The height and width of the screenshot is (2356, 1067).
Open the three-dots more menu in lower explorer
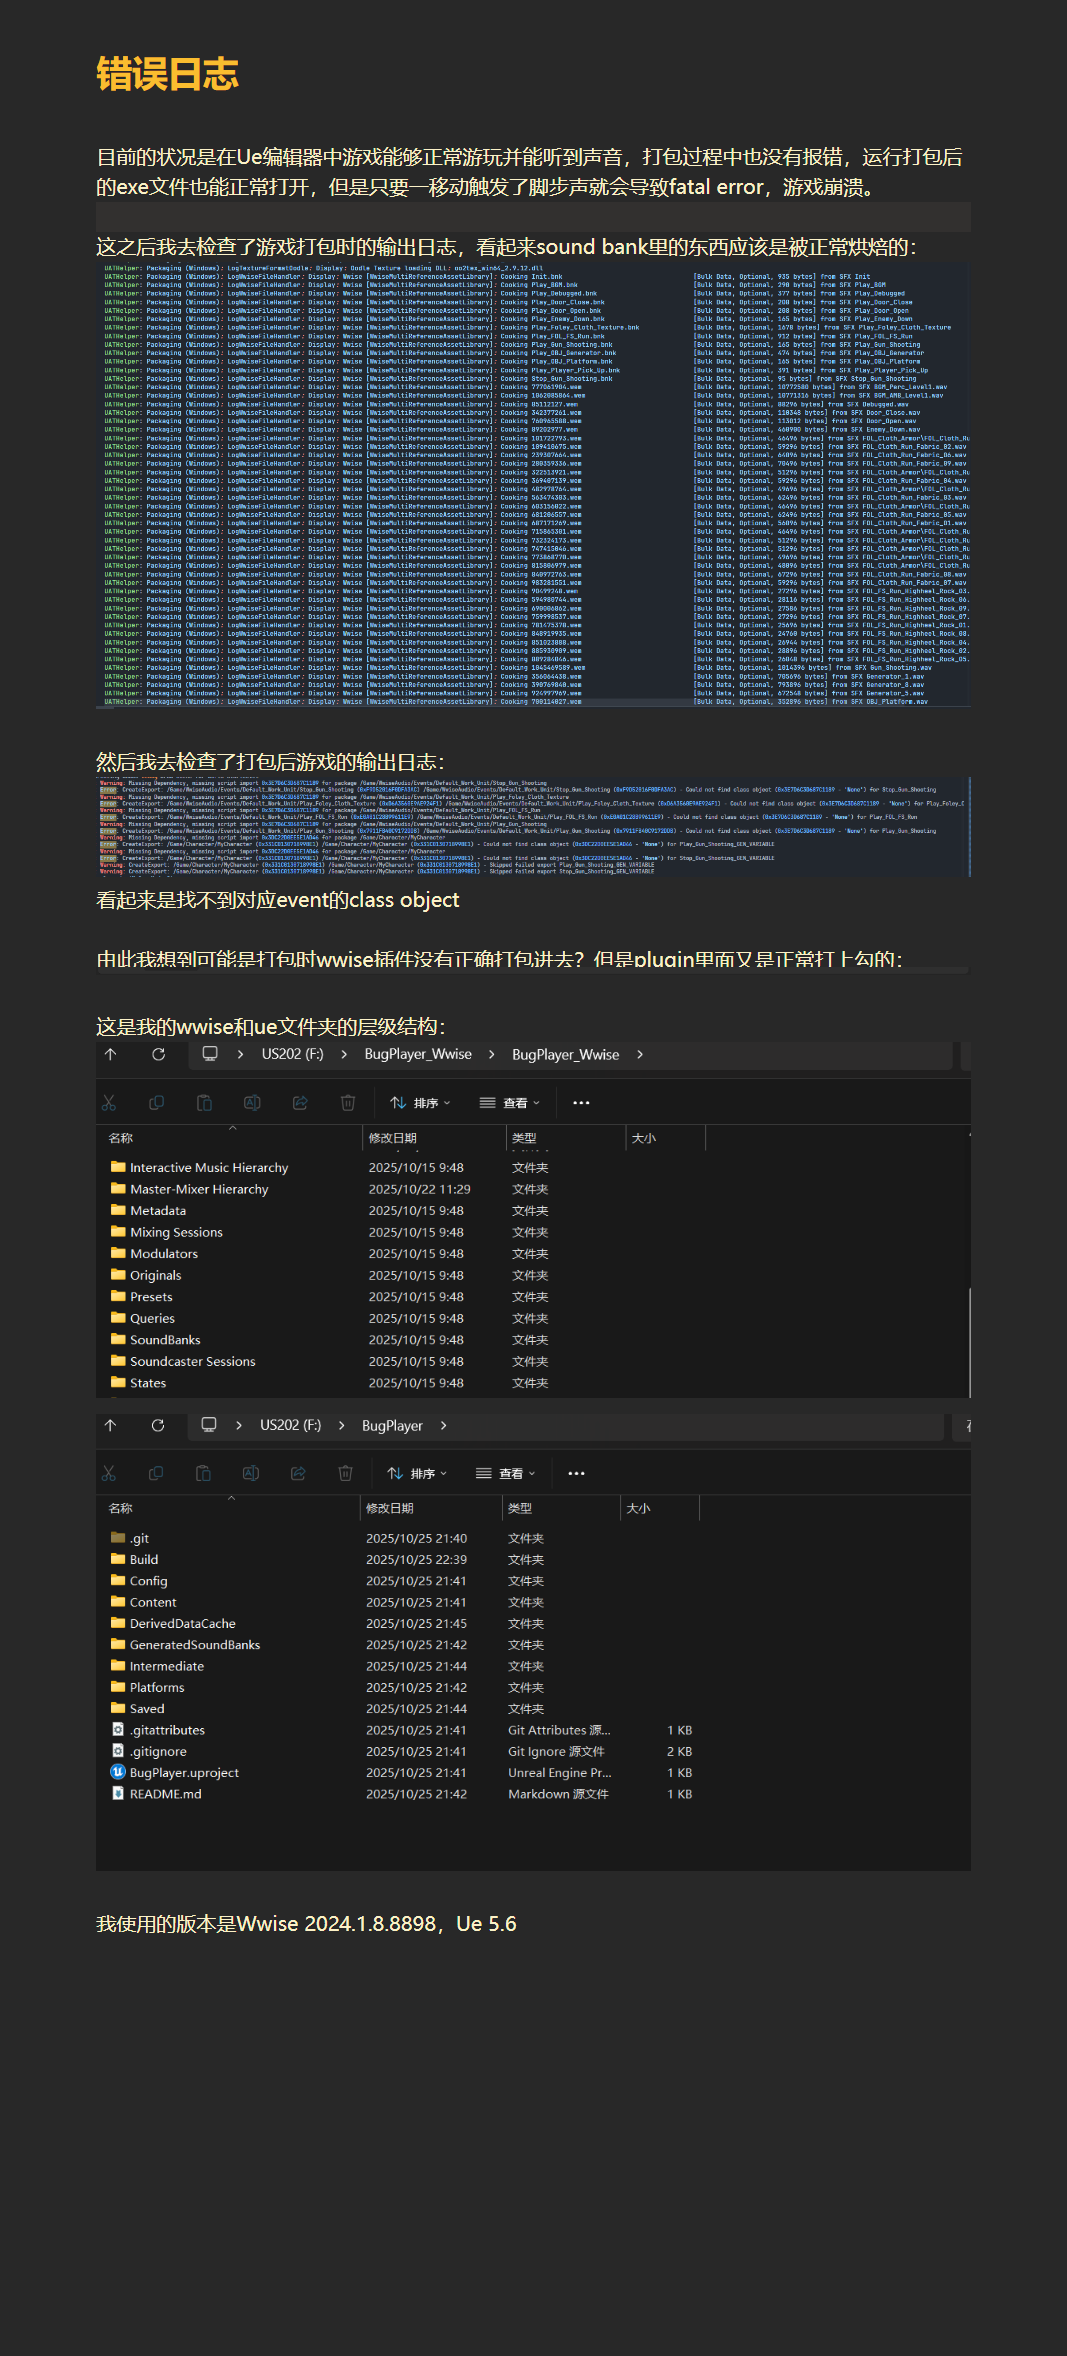(576, 1473)
